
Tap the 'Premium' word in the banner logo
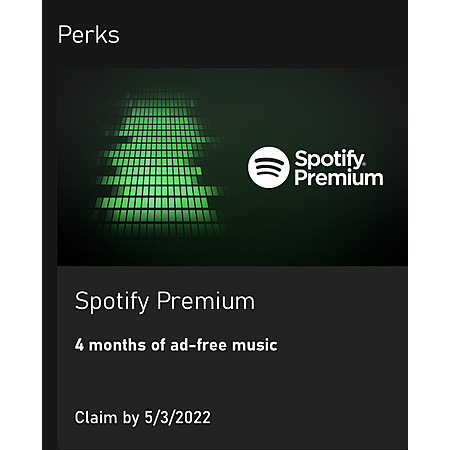(x=339, y=177)
